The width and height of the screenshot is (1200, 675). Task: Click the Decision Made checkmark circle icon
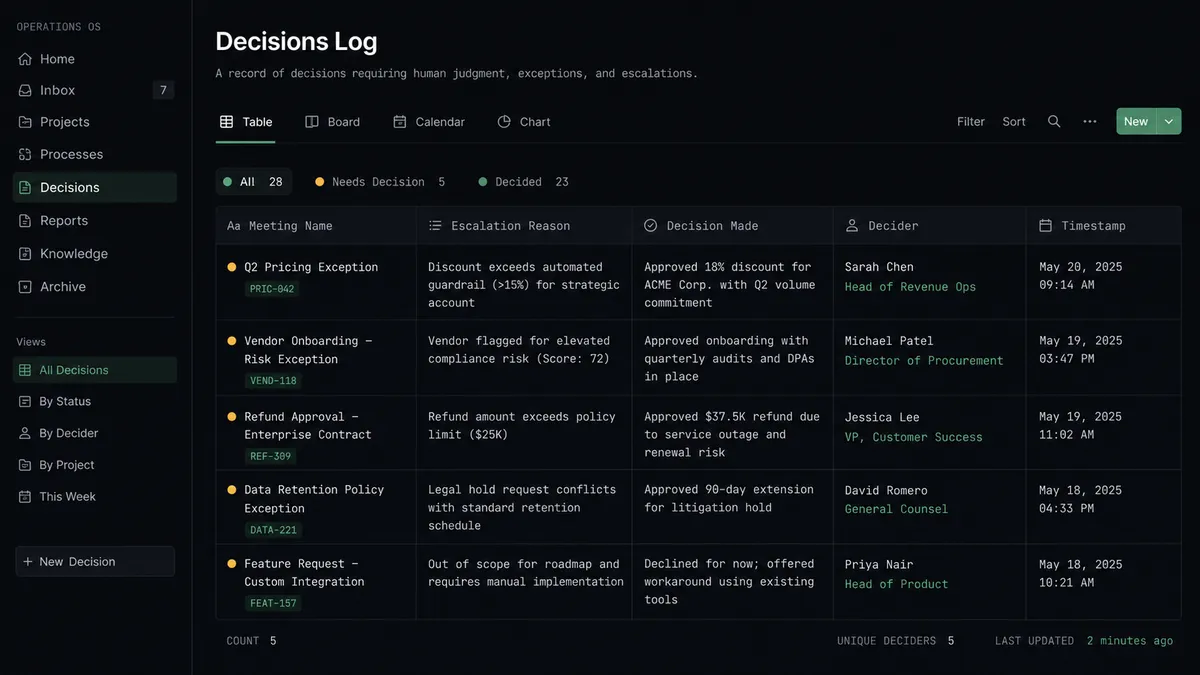651,226
